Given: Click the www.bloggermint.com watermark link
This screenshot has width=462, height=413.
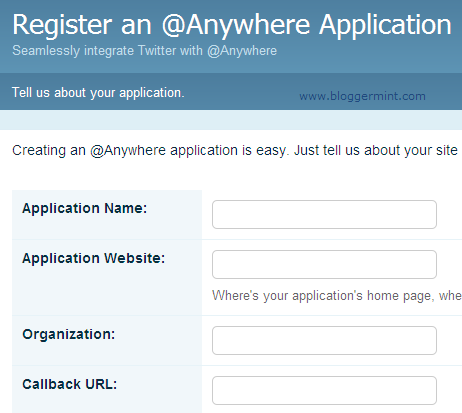Looking at the screenshot, I should [x=362, y=96].
